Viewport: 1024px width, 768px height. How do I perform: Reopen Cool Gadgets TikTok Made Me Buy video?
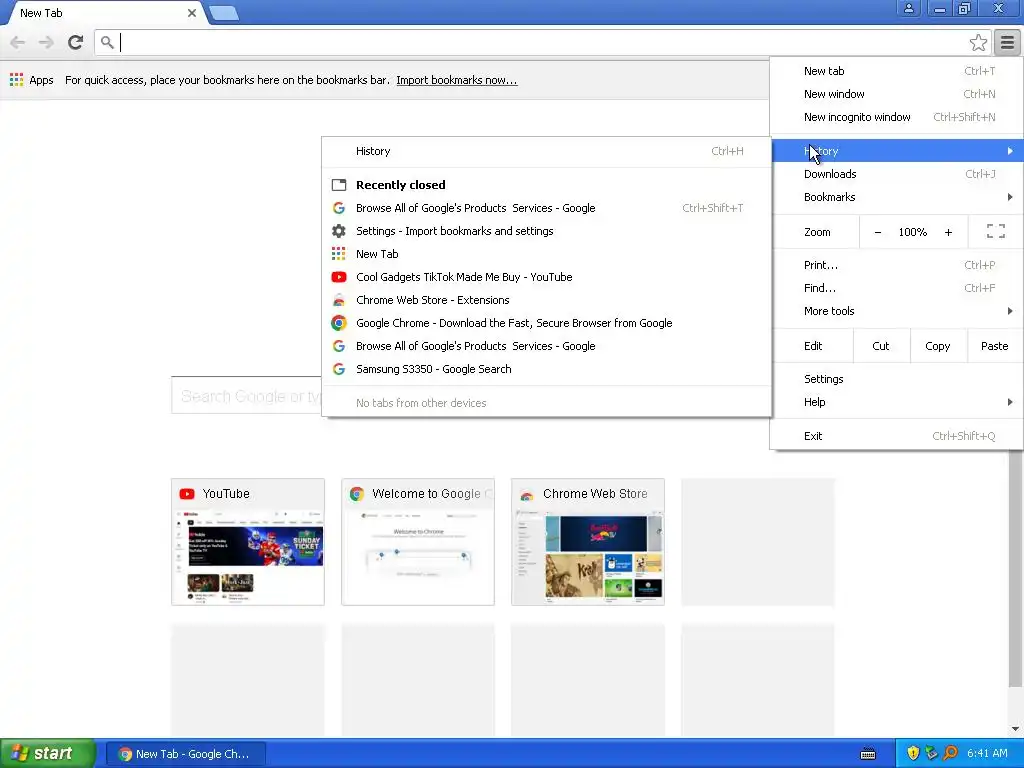(547, 277)
